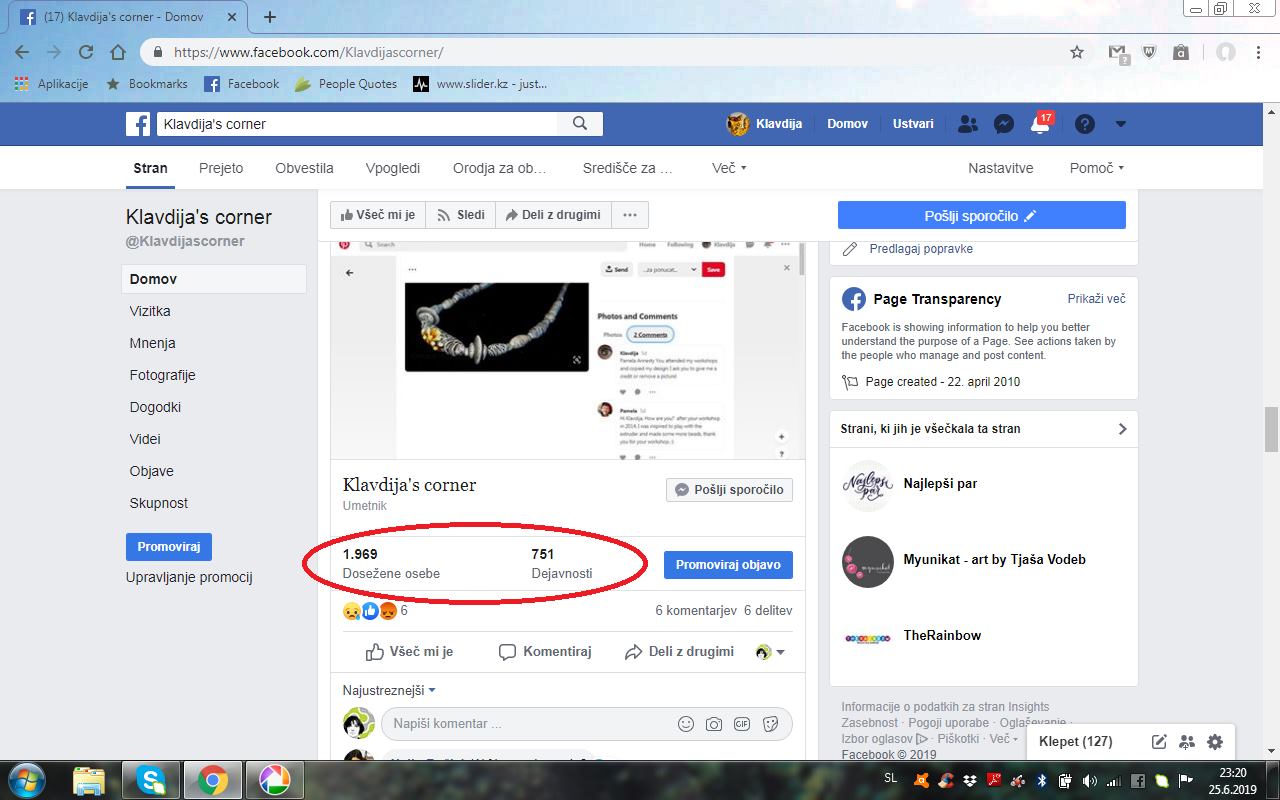
Task: Go to Domov in the header
Action: pyautogui.click(x=847, y=124)
